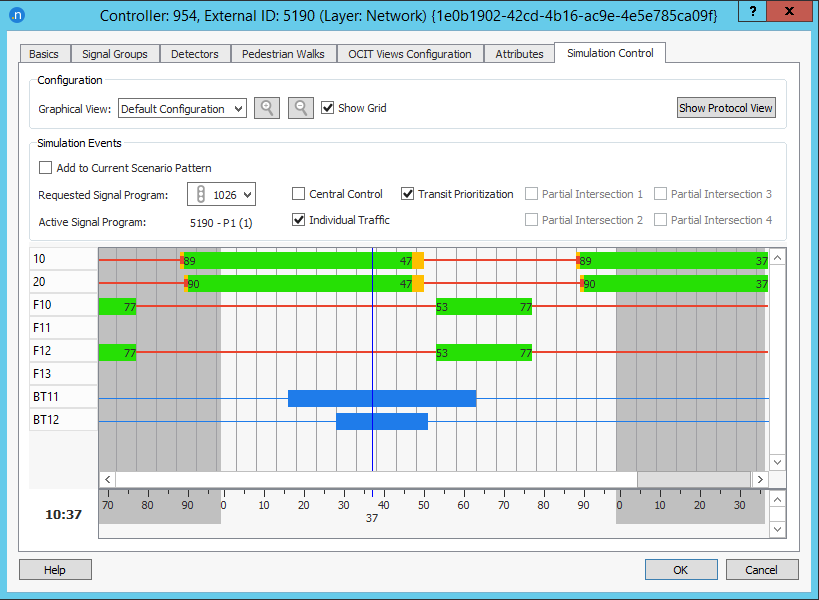Click the zoom in magnifier icon

[x=267, y=108]
